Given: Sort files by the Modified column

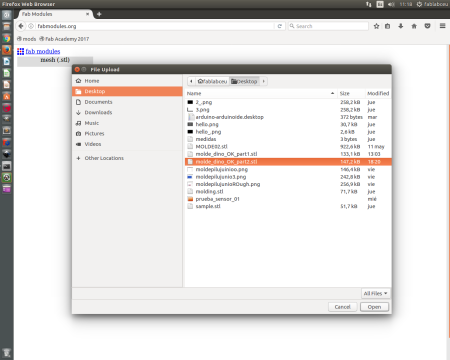Looking at the screenshot, I should point(378,93).
